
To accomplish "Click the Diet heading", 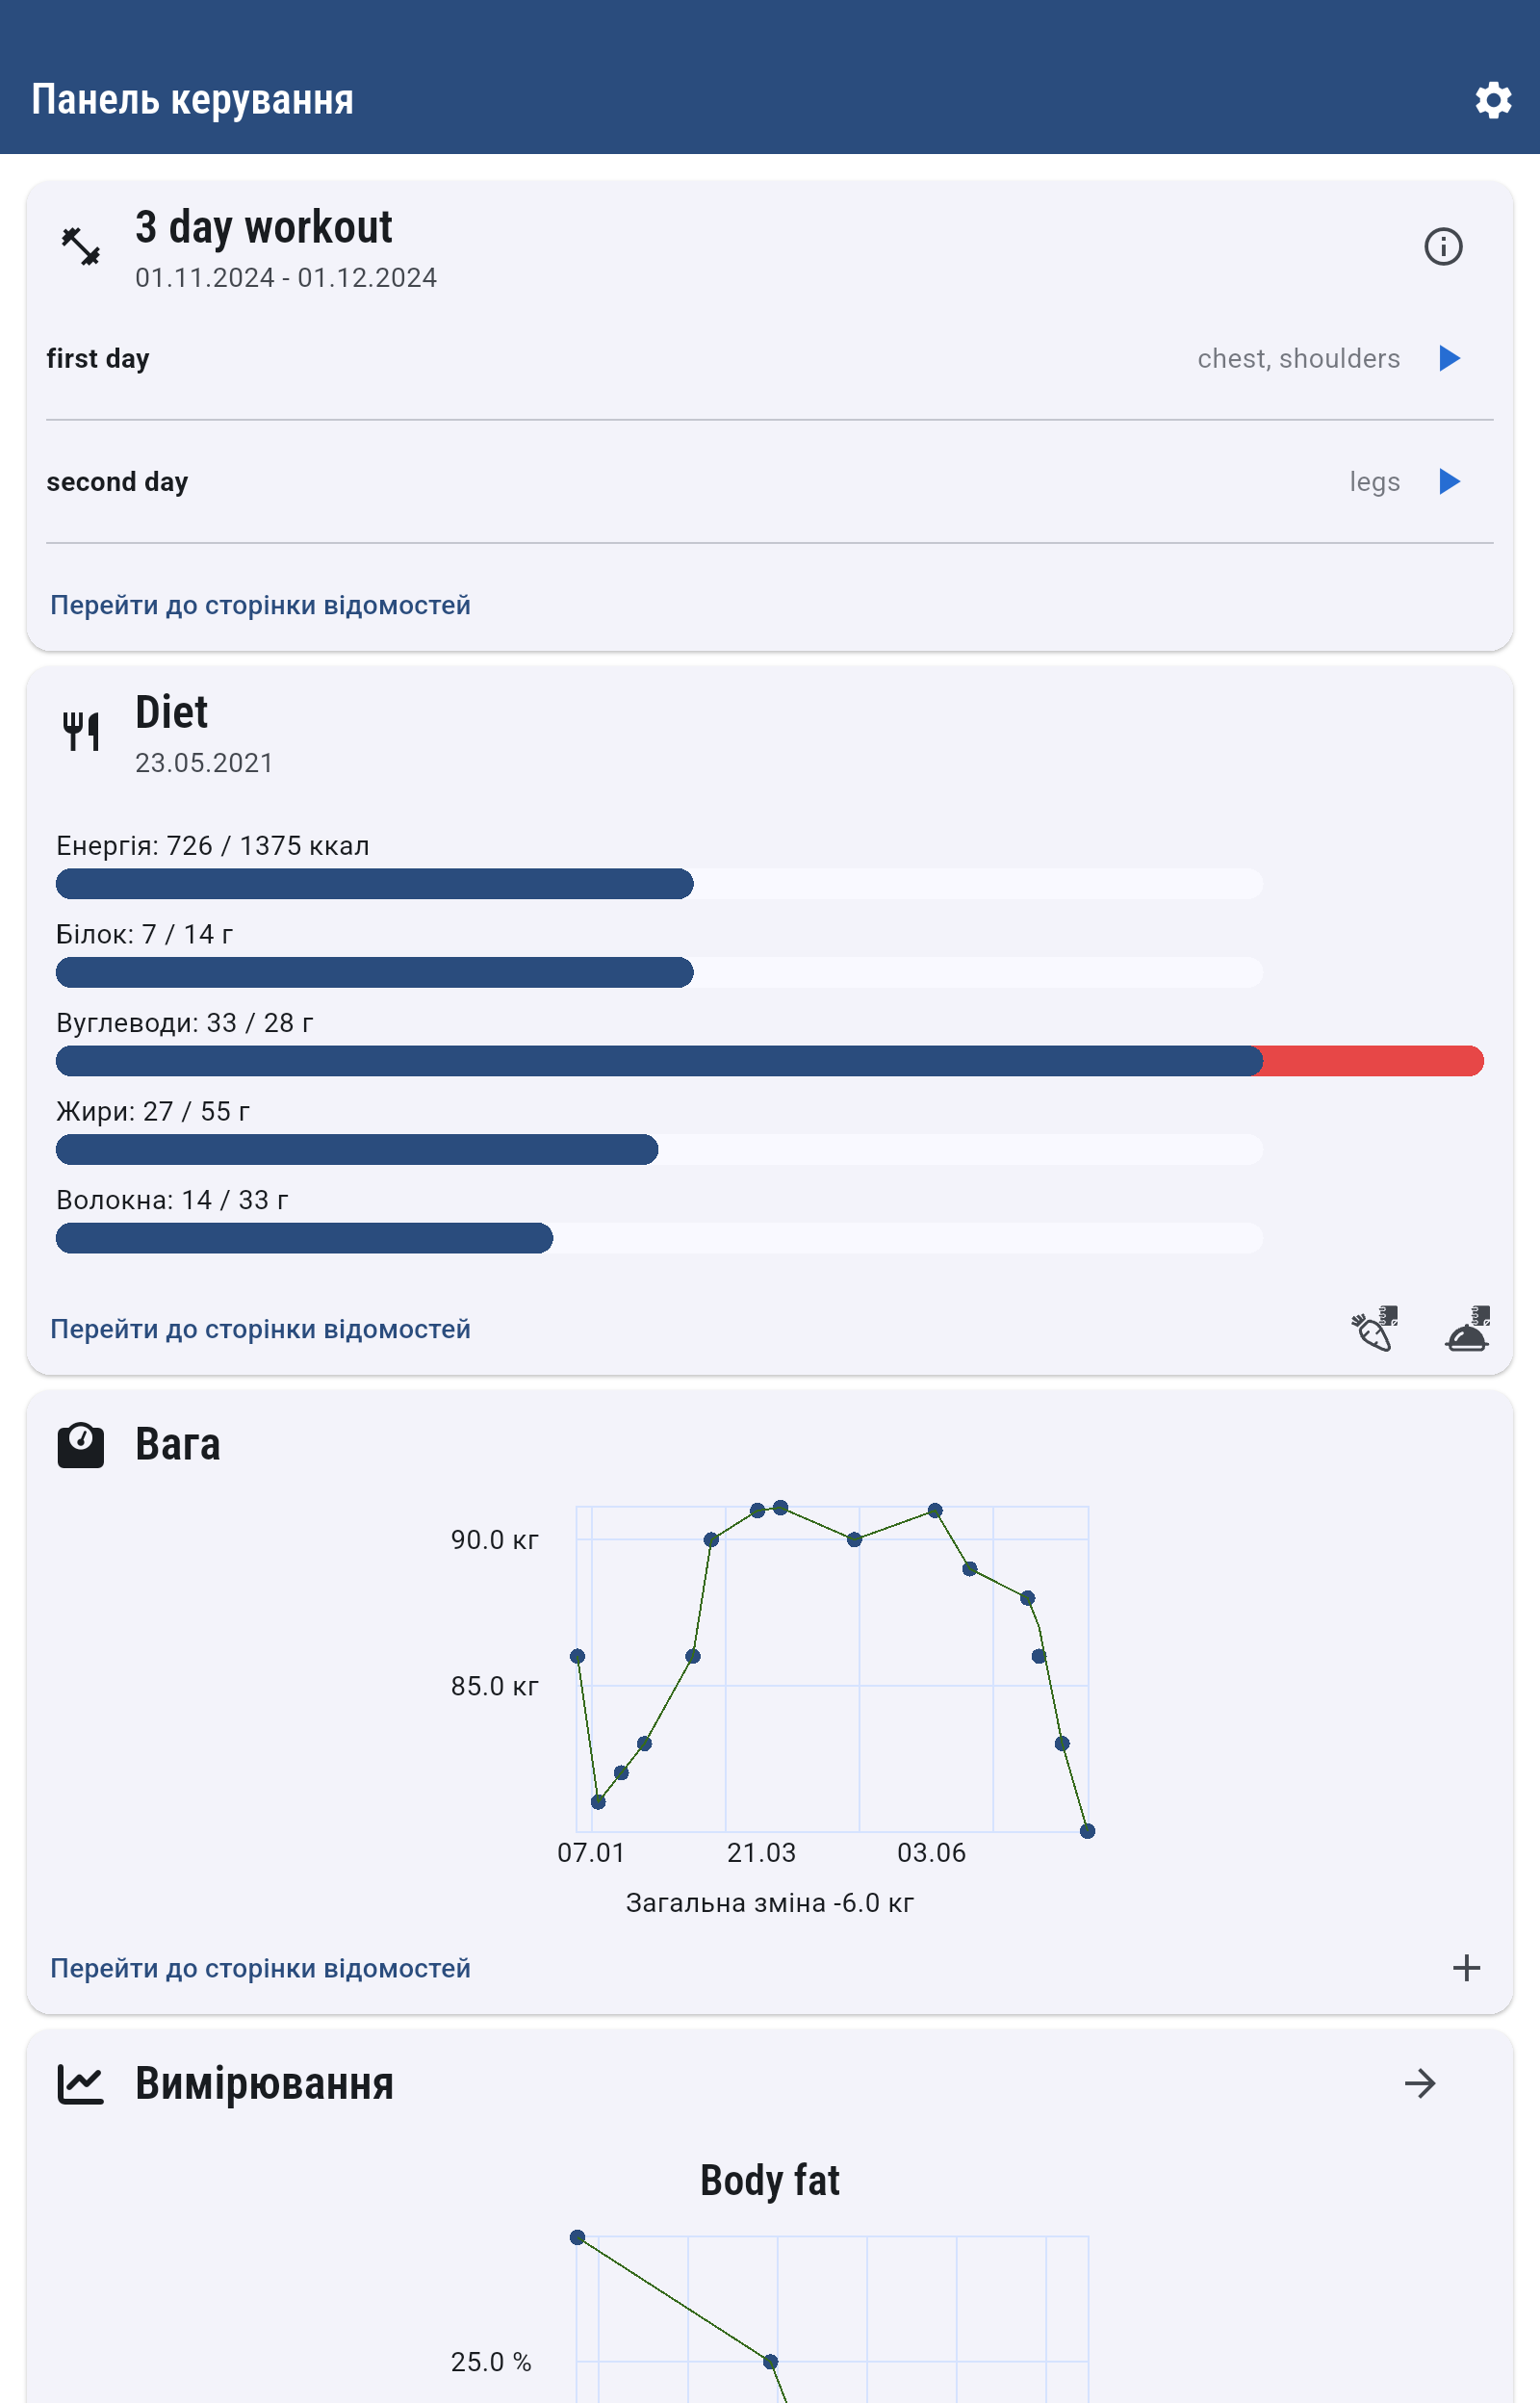I will point(171,713).
